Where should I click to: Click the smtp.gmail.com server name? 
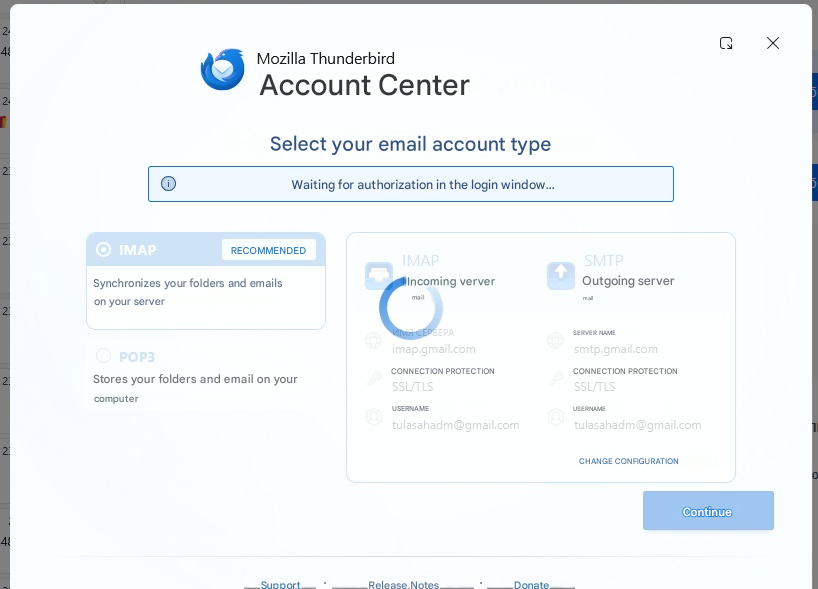click(616, 349)
